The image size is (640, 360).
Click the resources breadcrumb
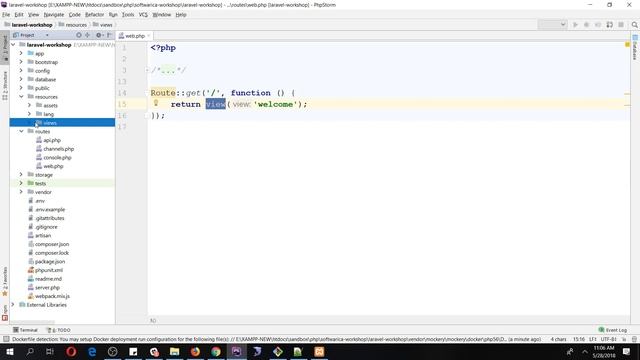[x=73, y=25]
